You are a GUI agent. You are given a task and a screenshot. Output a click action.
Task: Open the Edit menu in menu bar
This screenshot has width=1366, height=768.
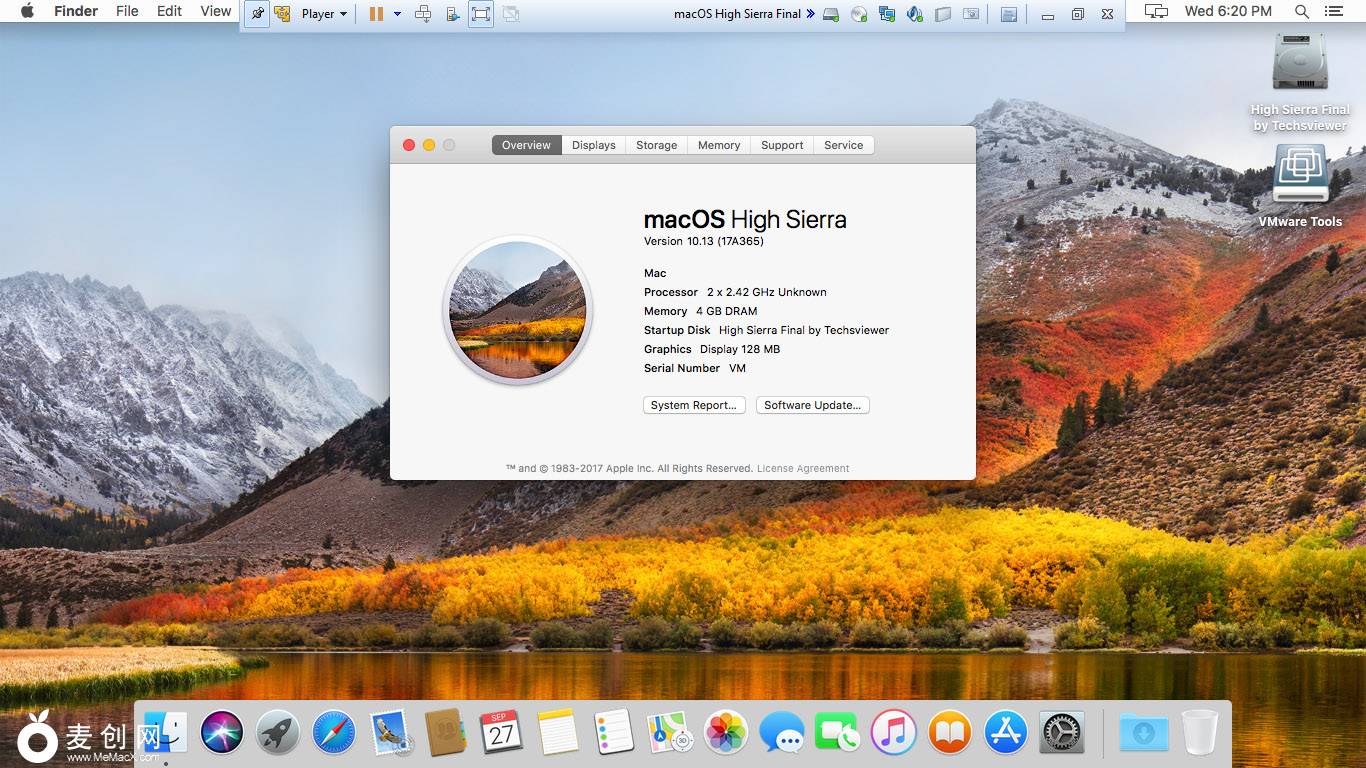click(169, 11)
